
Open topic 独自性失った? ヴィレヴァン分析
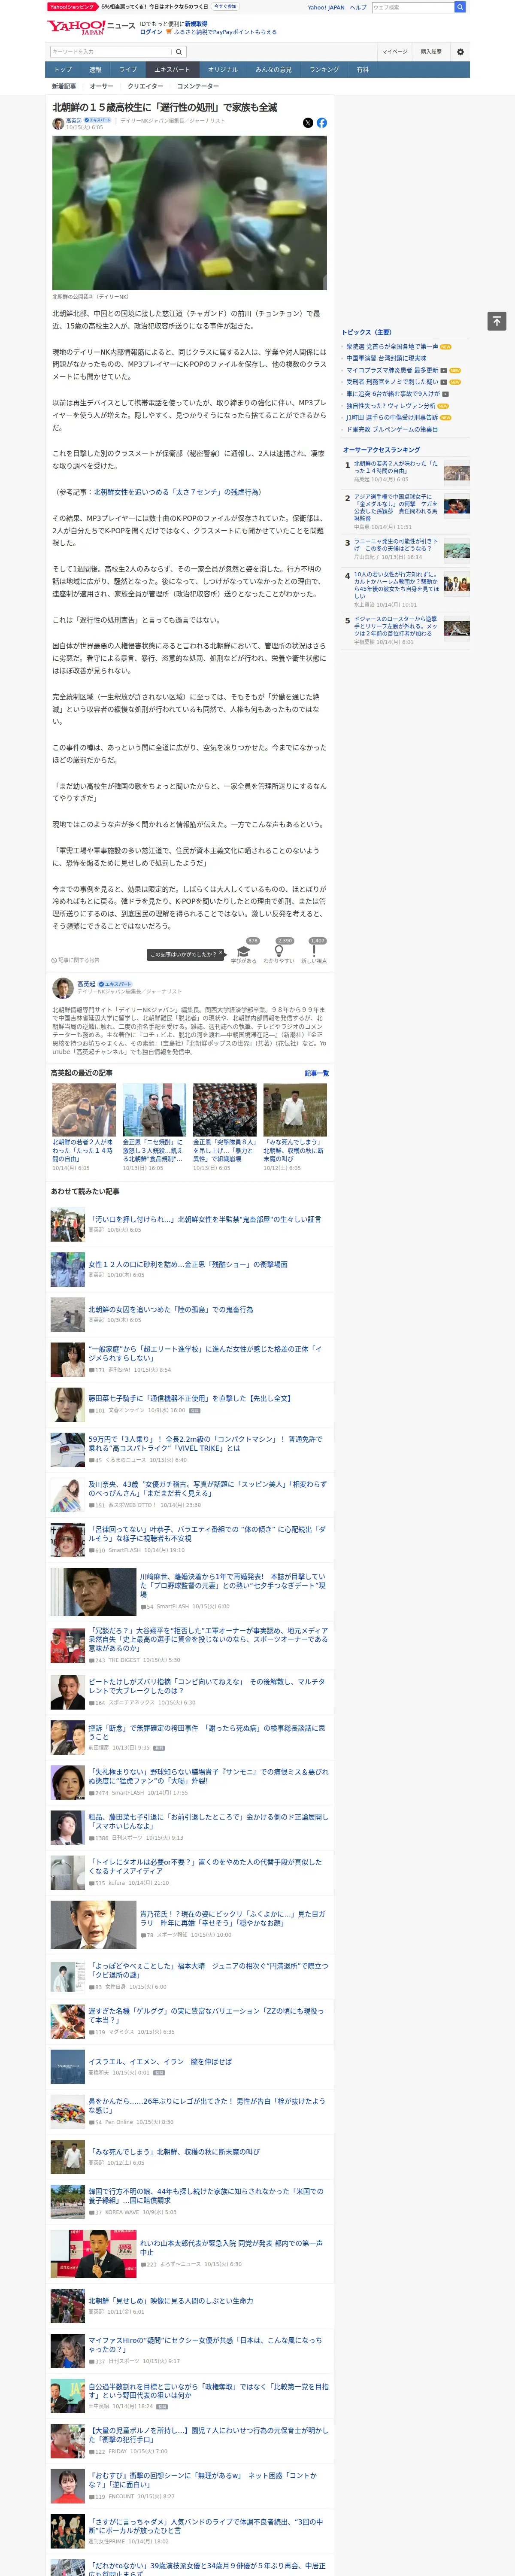click(391, 406)
